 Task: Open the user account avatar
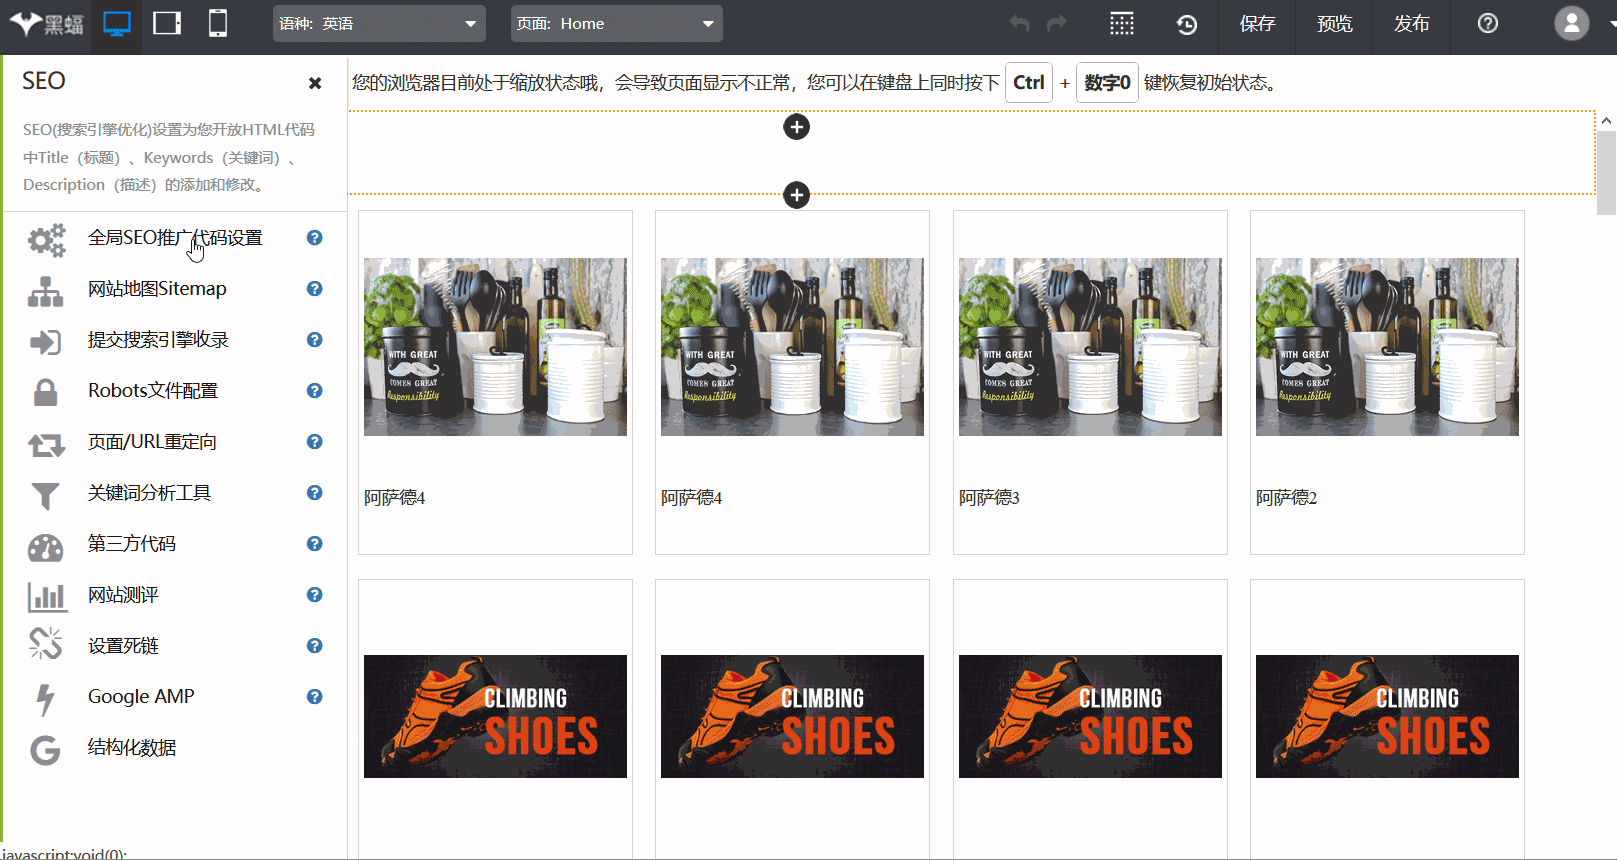click(1571, 24)
